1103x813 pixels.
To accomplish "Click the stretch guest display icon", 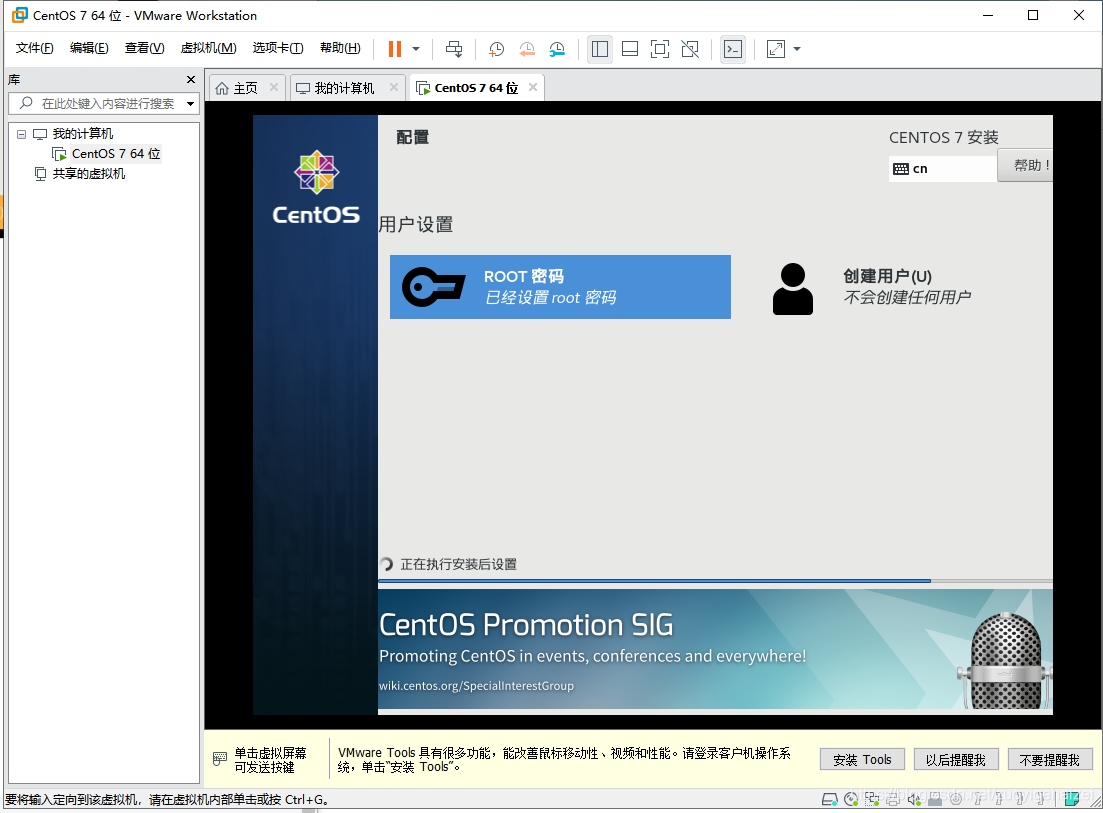I will click(776, 49).
